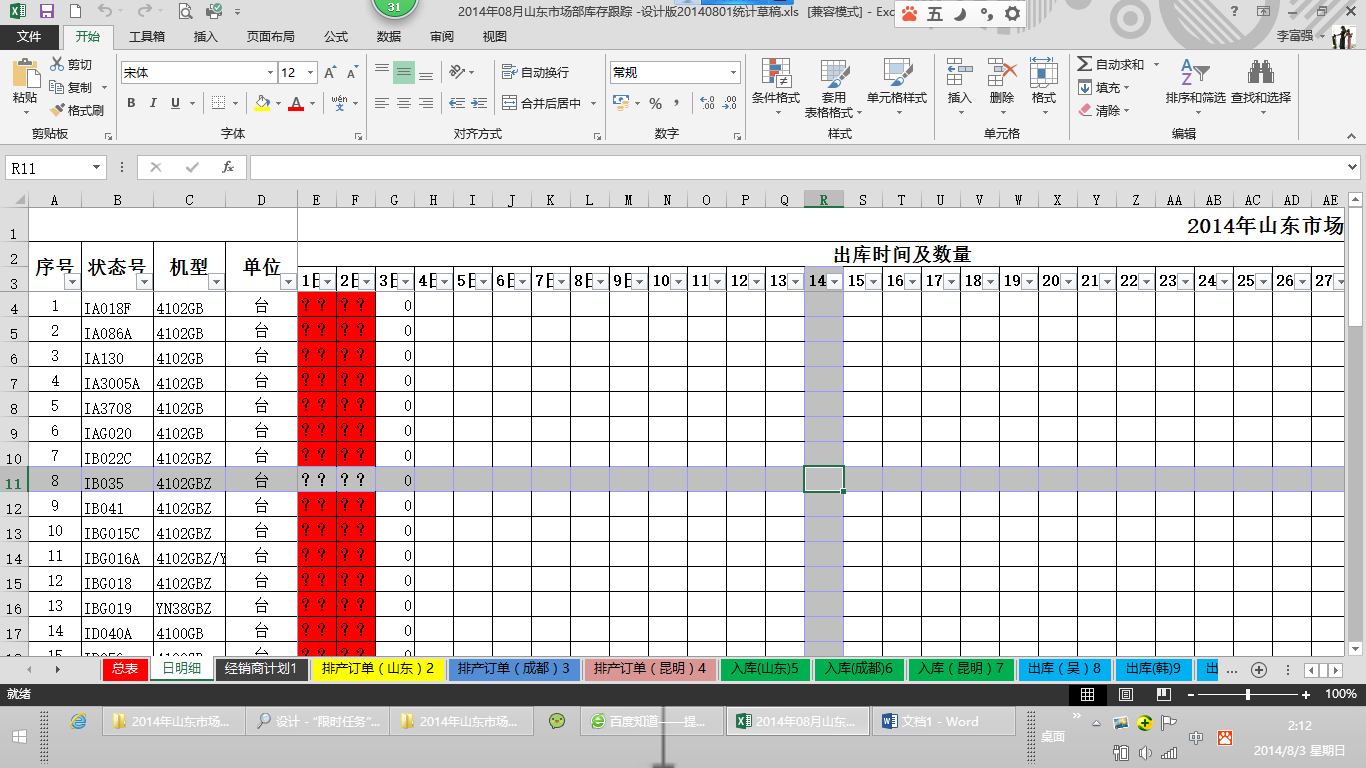Click the AutoSum (自动求和) button
1366x768 pixels.
(1111, 65)
